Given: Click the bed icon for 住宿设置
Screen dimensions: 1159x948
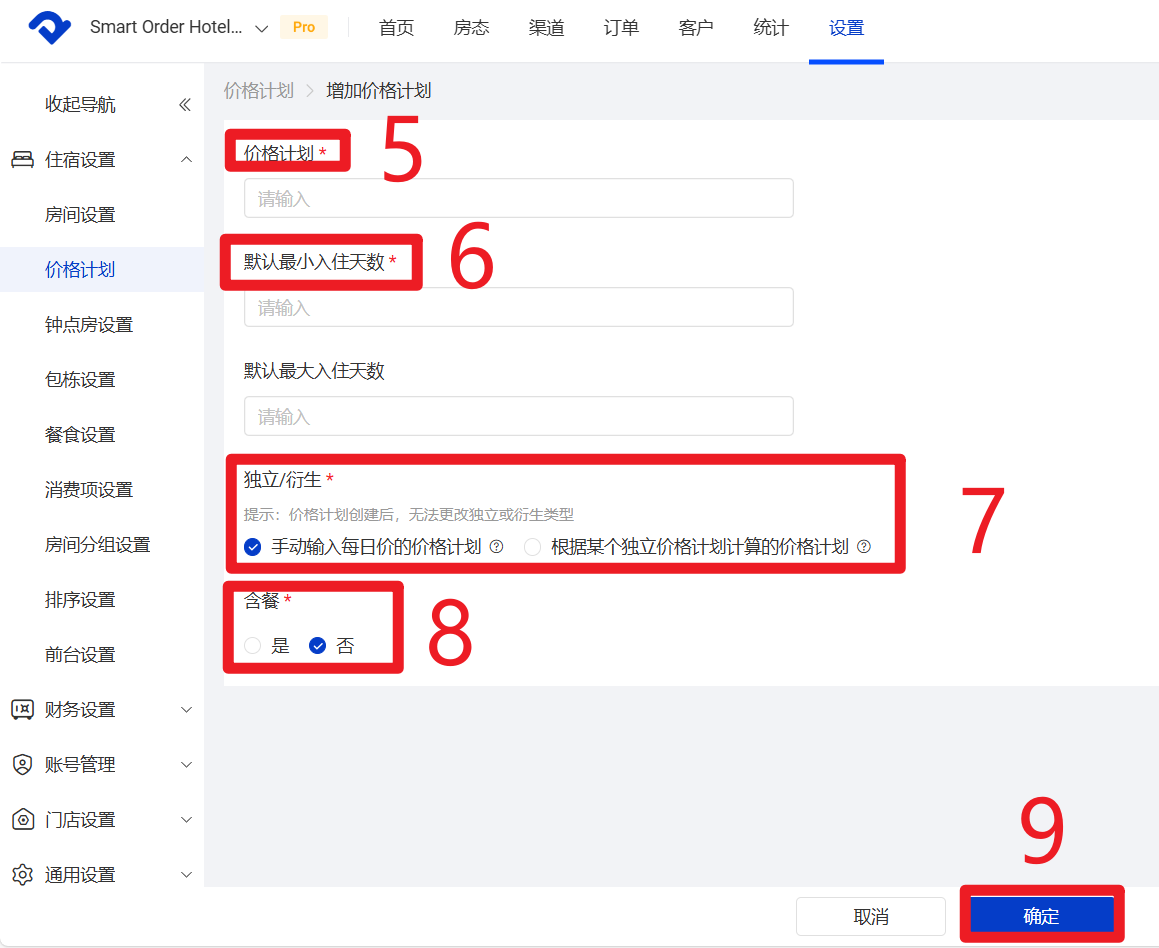Looking at the screenshot, I should click(x=22, y=160).
